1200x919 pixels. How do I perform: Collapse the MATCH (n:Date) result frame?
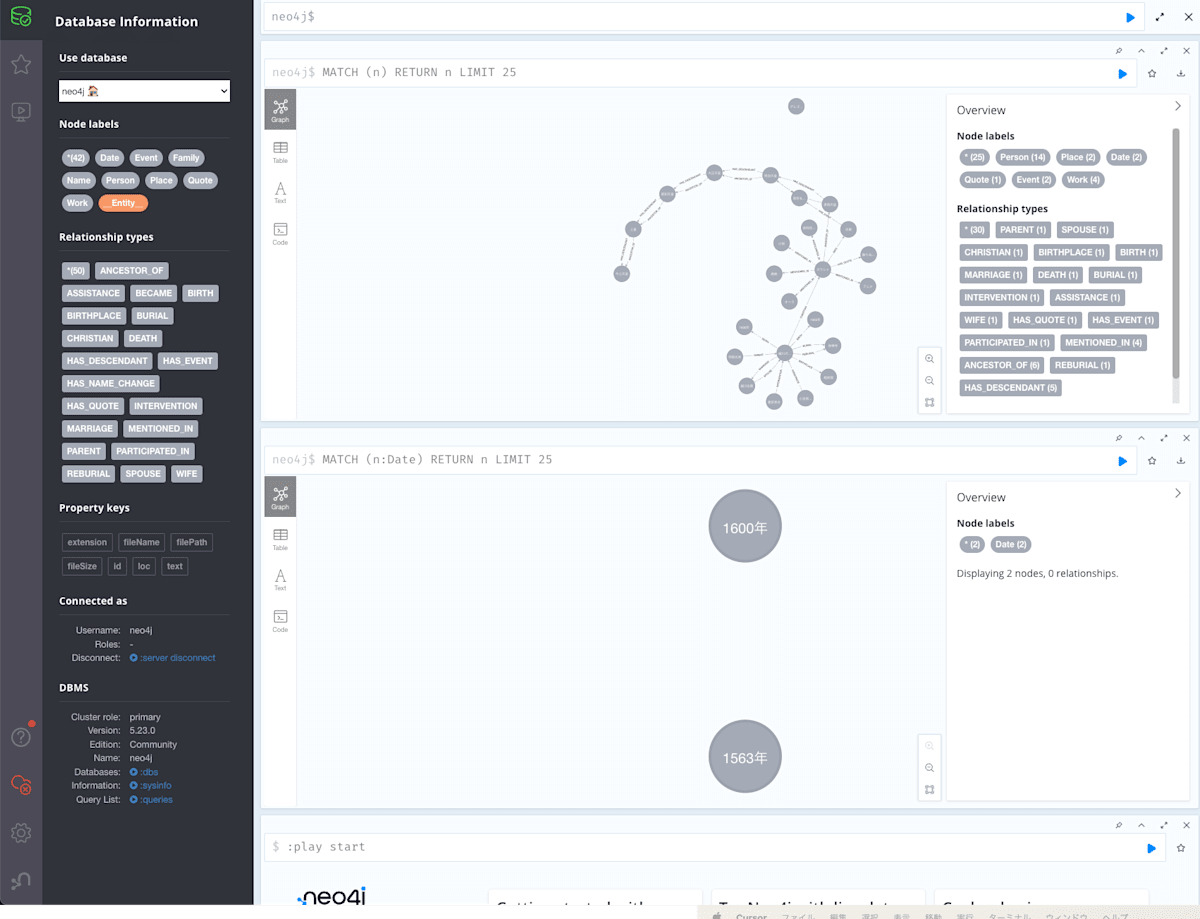click(1141, 437)
